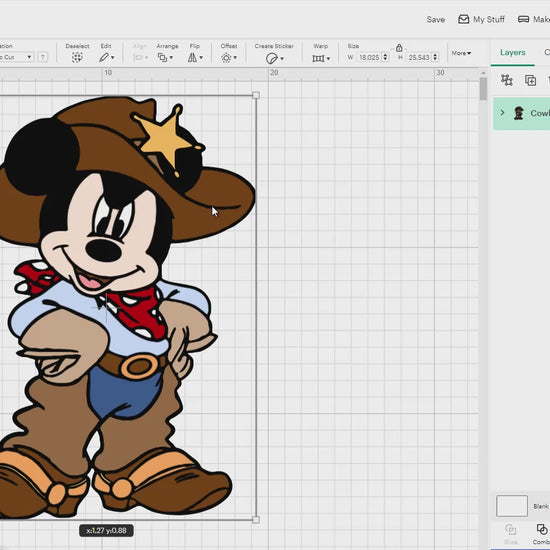Viewport: 550px width, 550px height.
Task: Click the disabled Align tool icon
Action: tap(138, 58)
